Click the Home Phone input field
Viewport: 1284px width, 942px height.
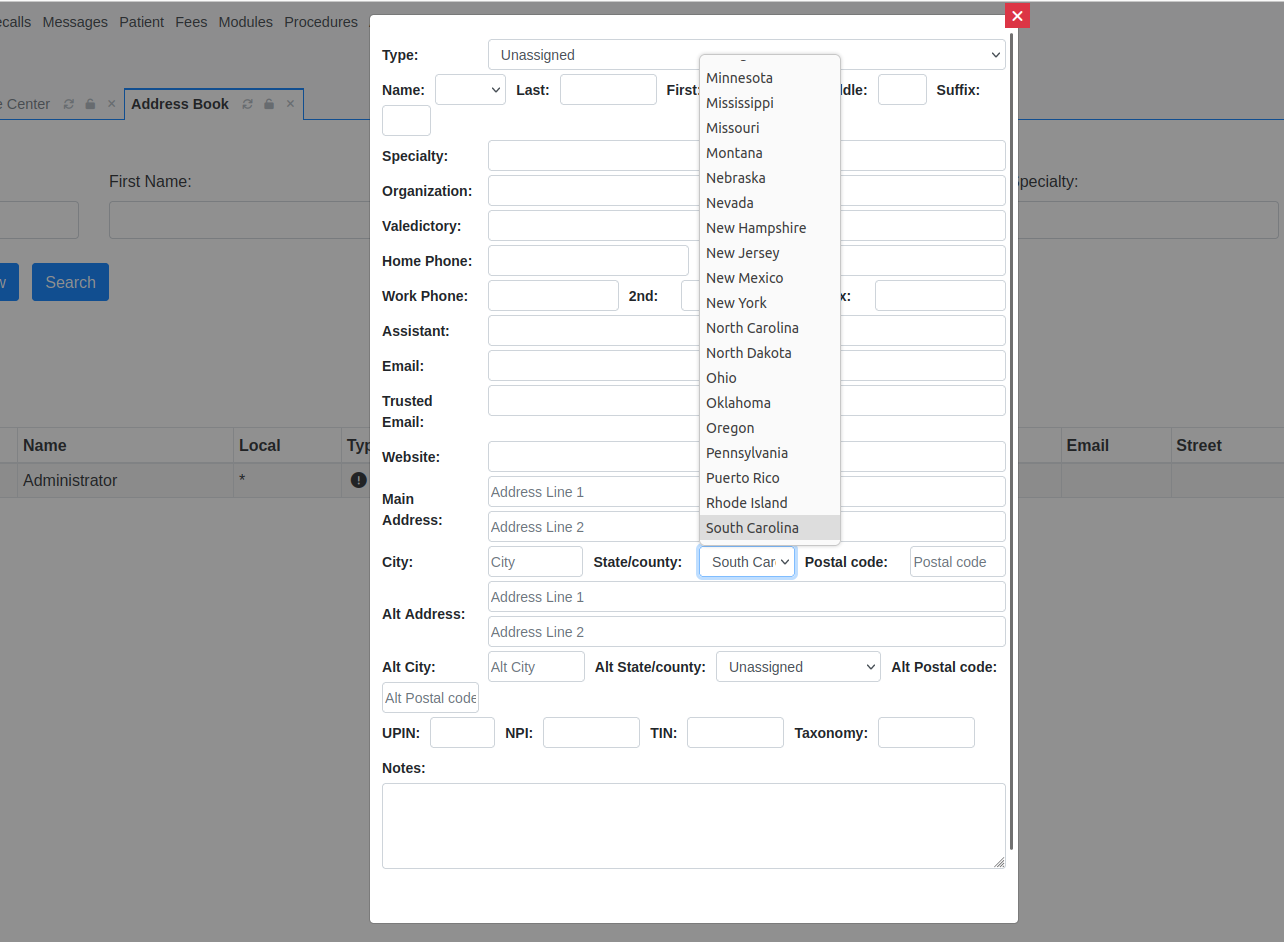pos(588,260)
